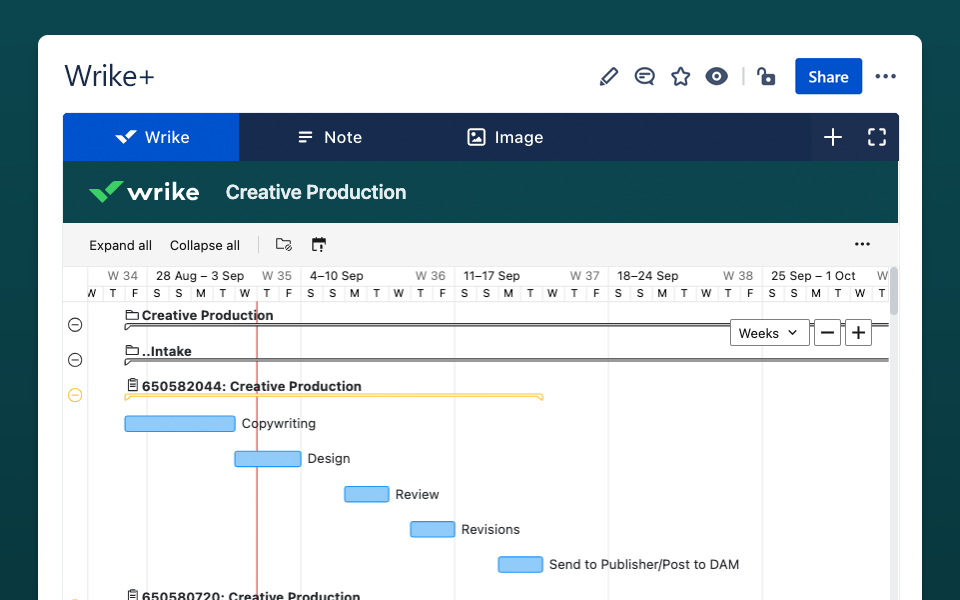Switch to the Note tab
The width and height of the screenshot is (960, 600).
pos(329,137)
